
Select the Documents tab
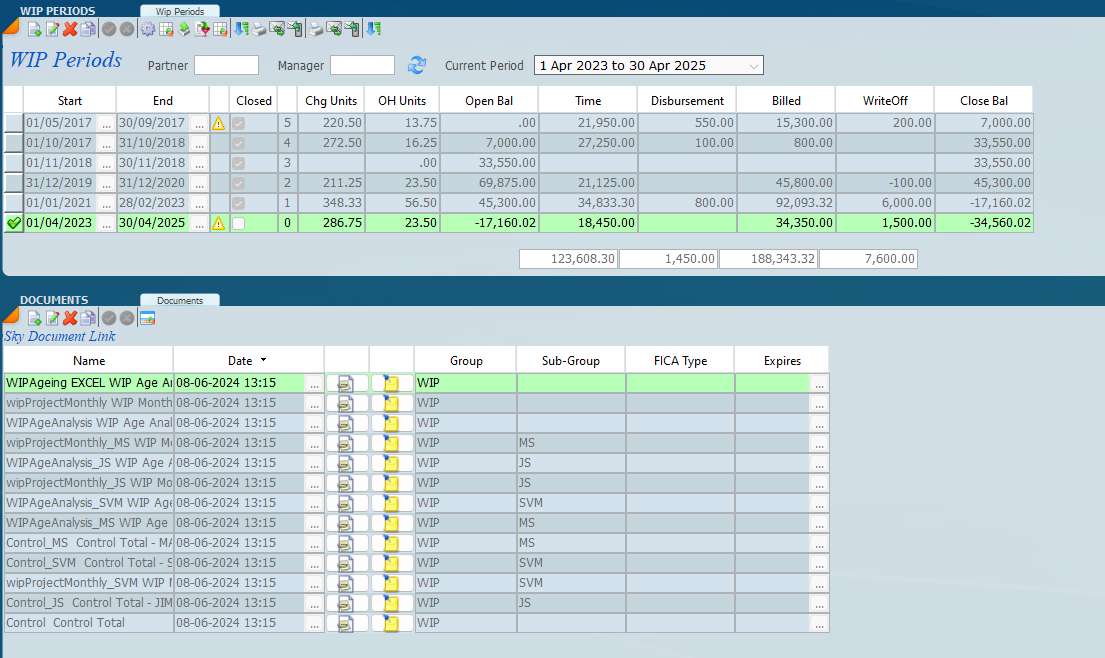[179, 300]
